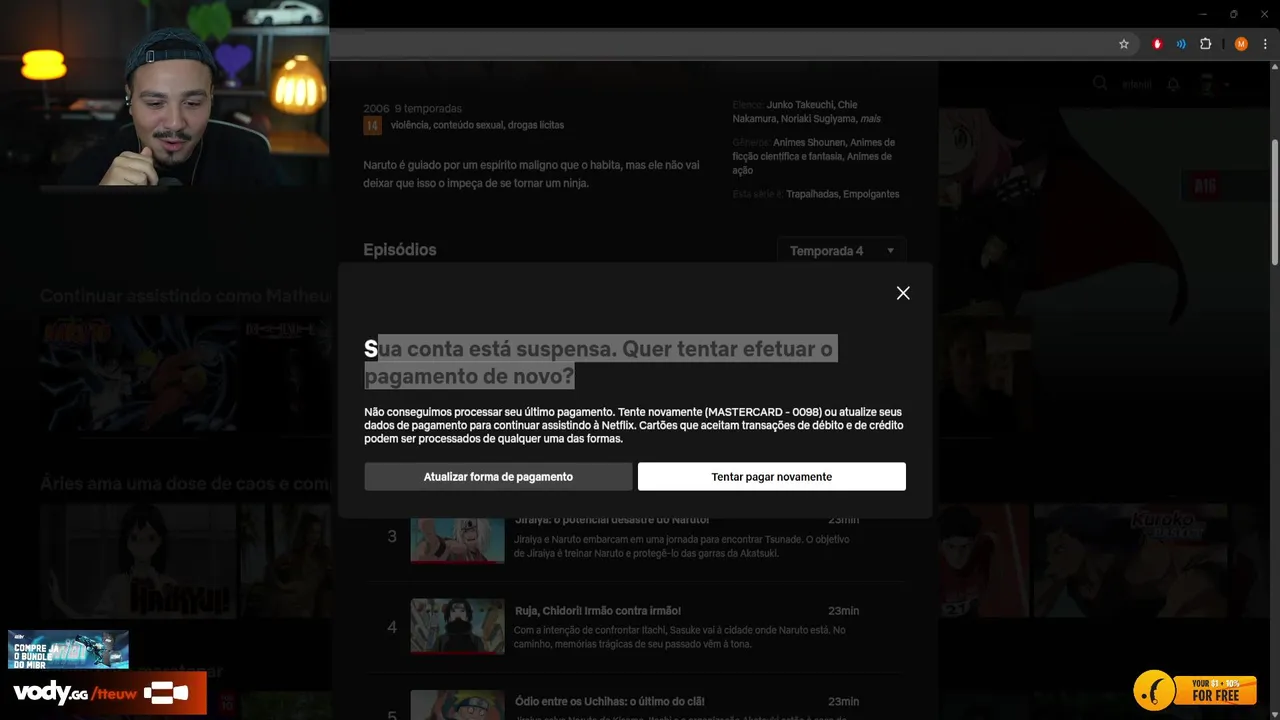Click Tentar pagar novamente button
Viewport: 1280px width, 720px height.
pos(772,477)
